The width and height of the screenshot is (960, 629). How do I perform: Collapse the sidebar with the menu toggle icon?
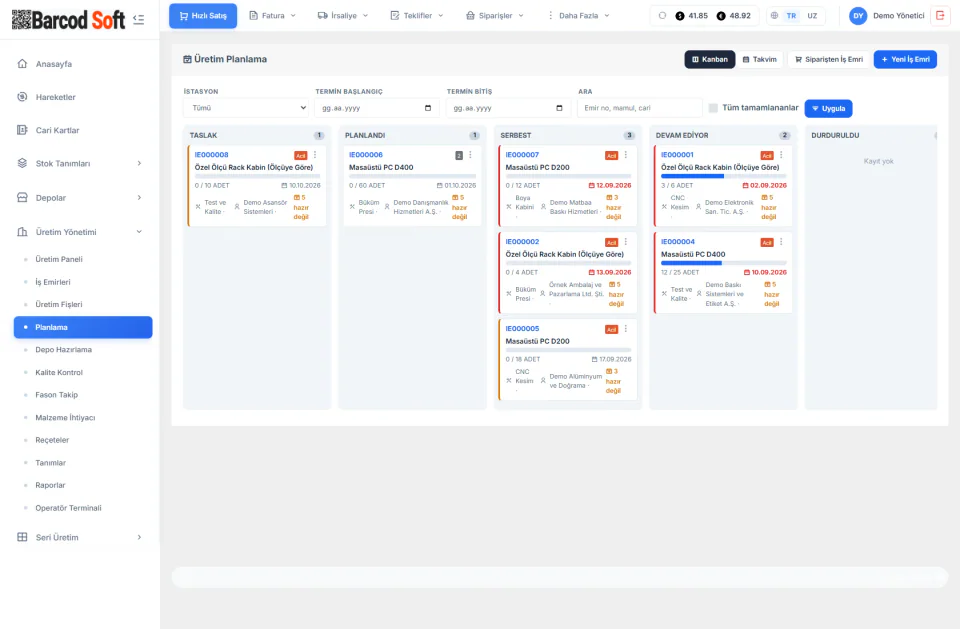pyautogui.click(x=138, y=20)
